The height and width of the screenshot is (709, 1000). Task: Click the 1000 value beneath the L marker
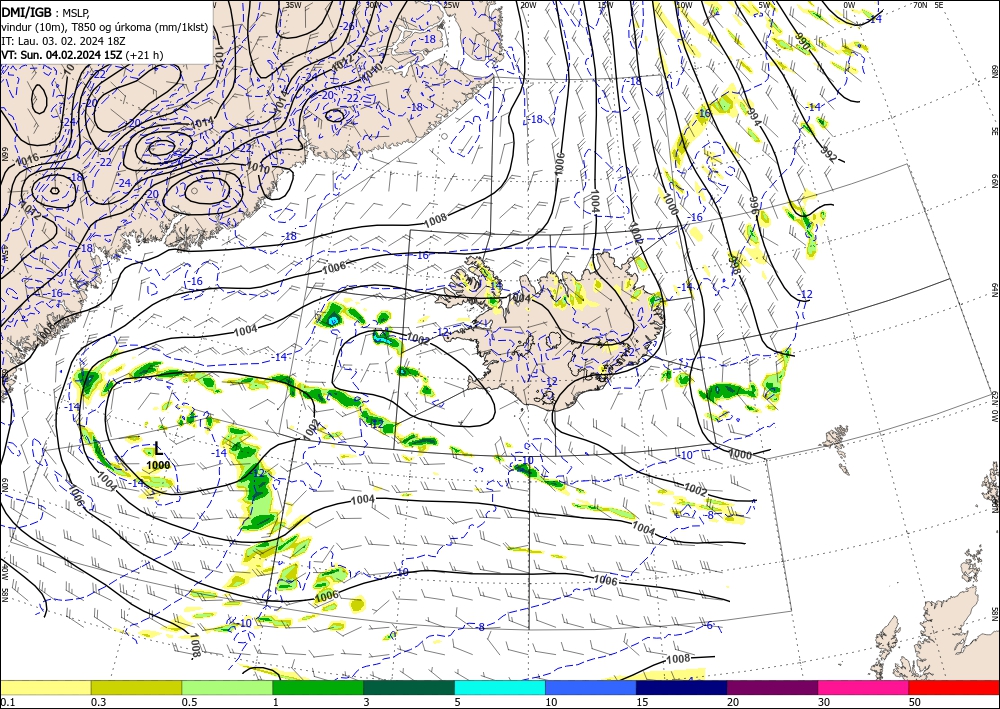pos(158,465)
